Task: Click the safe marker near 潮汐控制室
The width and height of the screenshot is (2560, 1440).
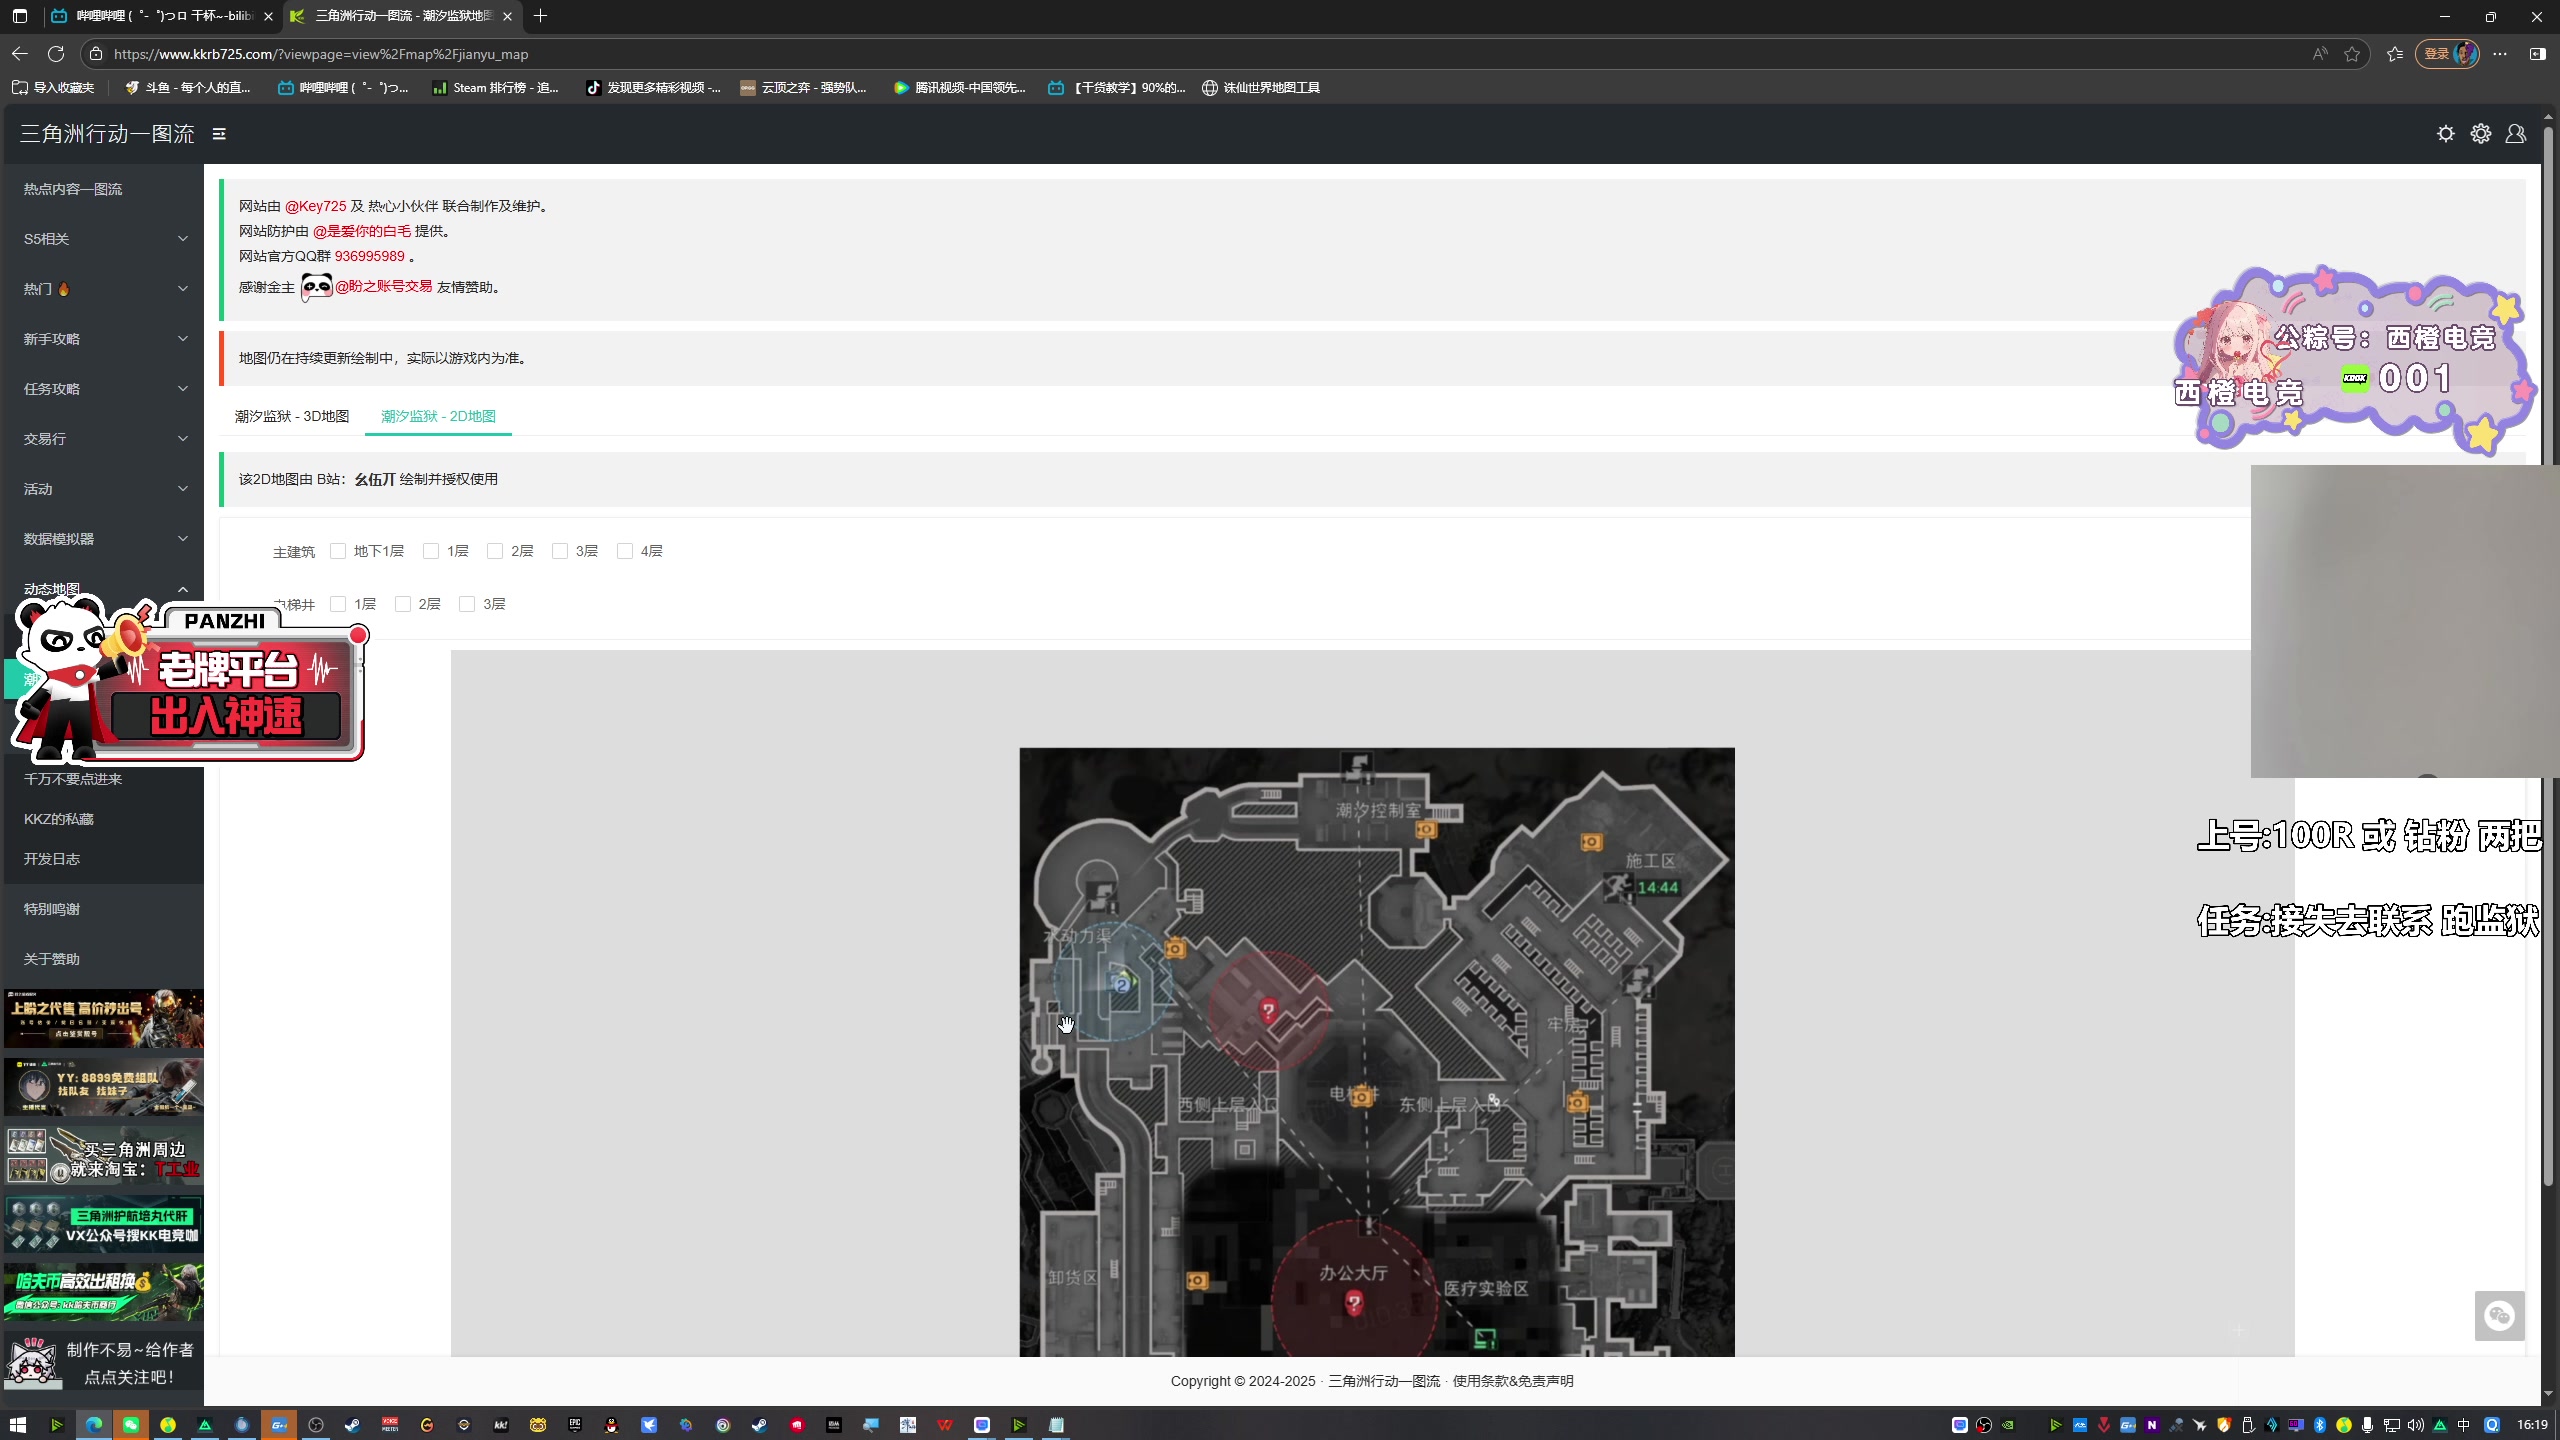Action: 1426,829
